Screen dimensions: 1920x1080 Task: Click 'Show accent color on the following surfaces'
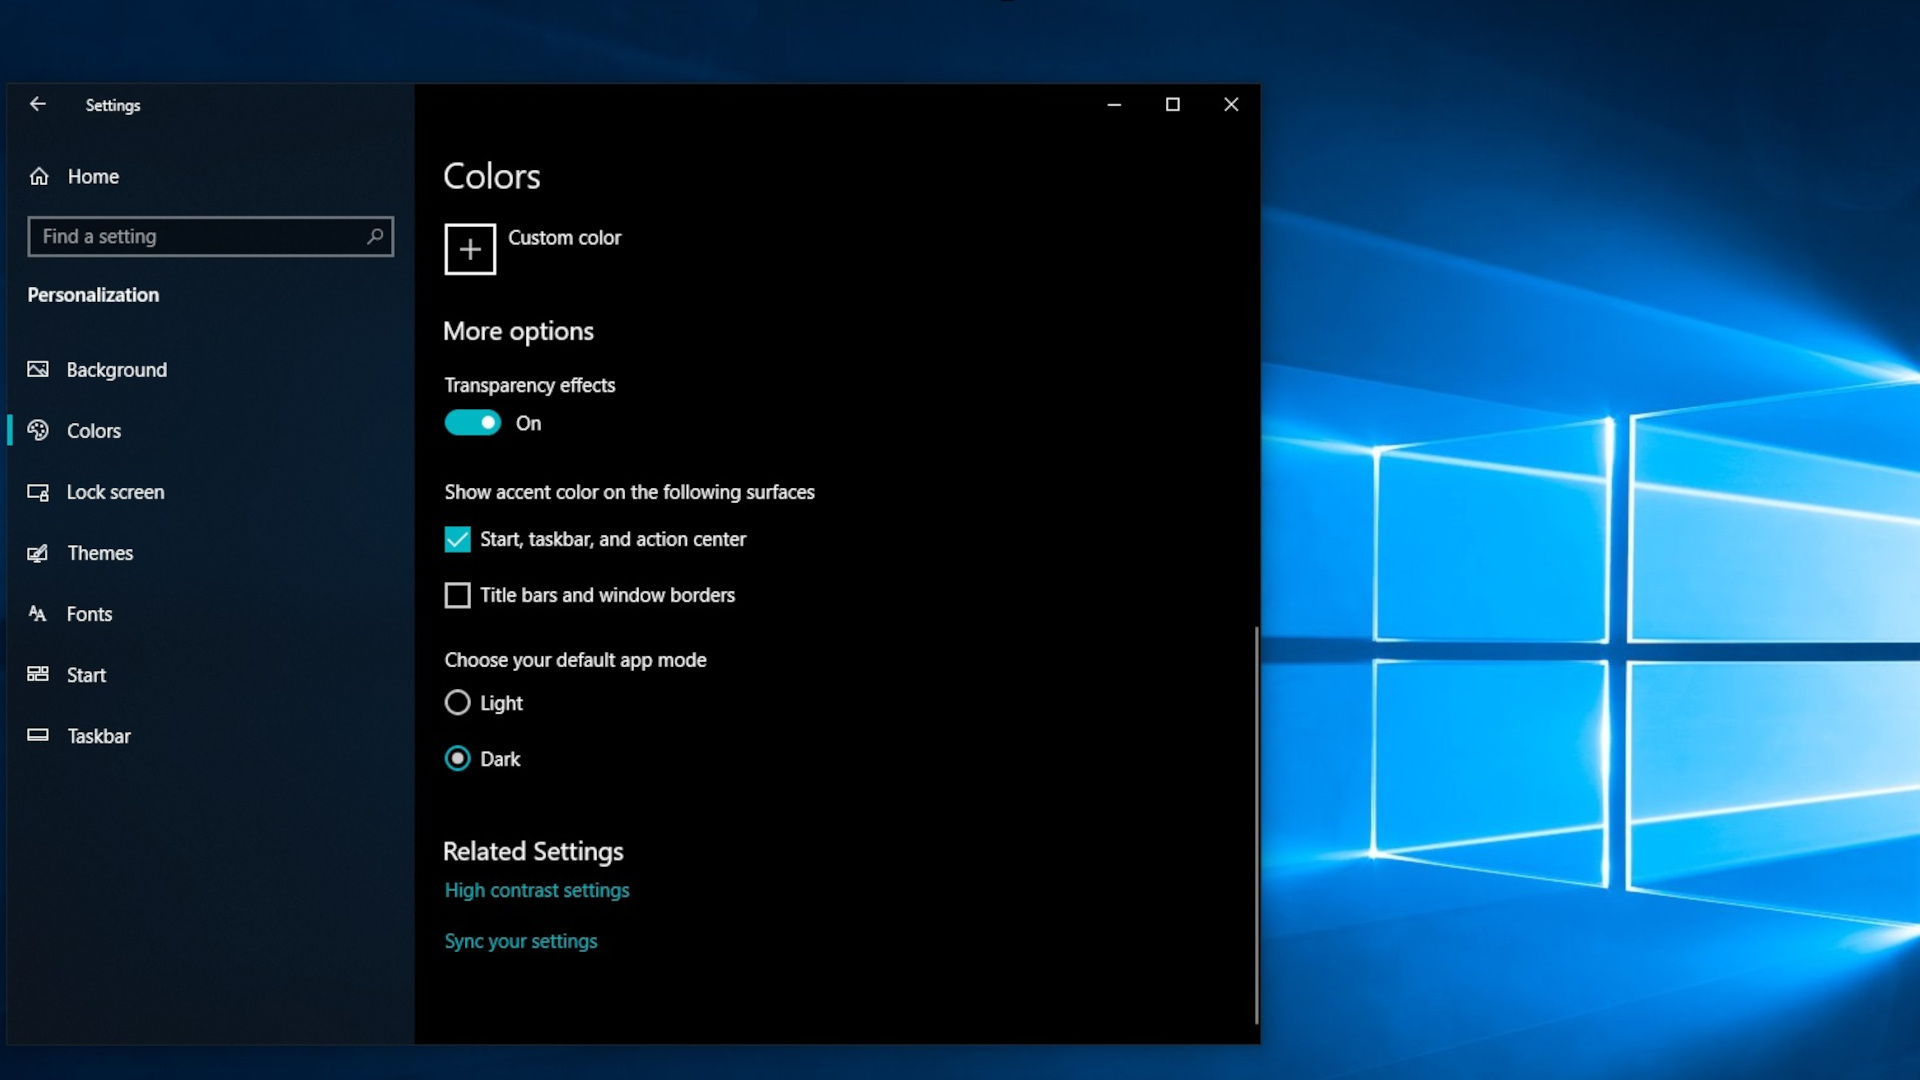(x=629, y=492)
